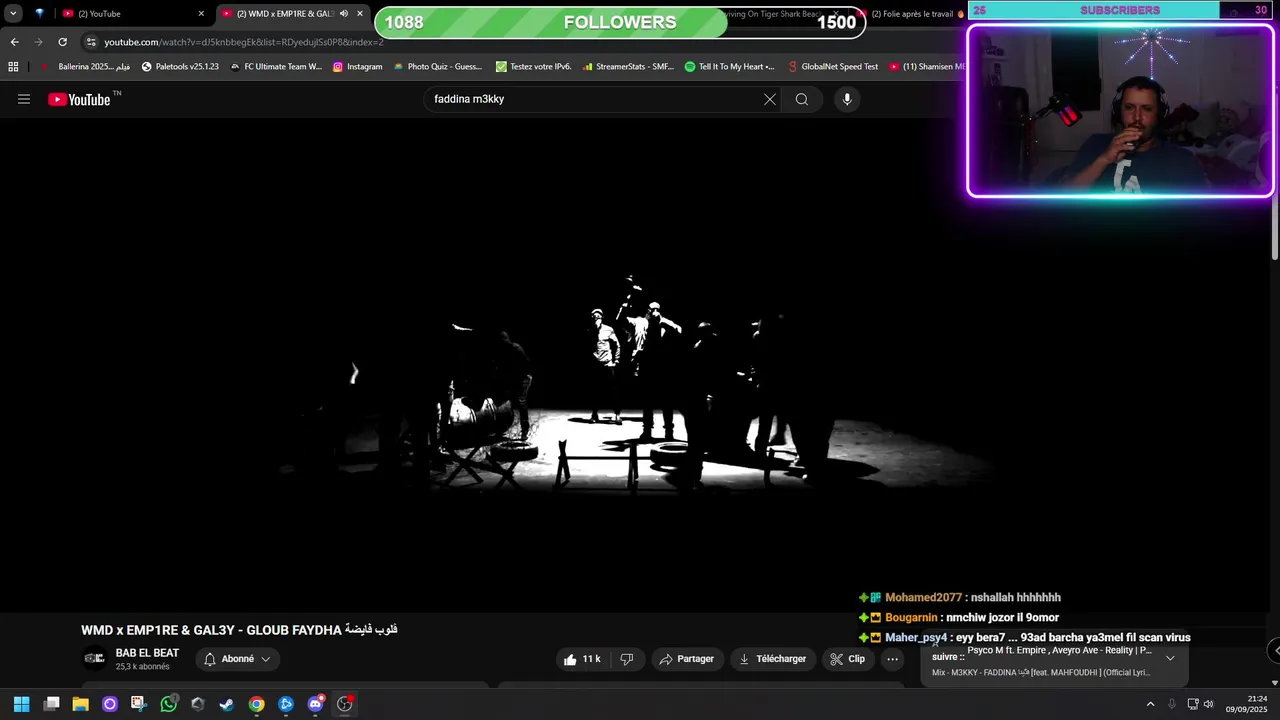Open the (11) Shamisen bookmark

(x=926, y=67)
